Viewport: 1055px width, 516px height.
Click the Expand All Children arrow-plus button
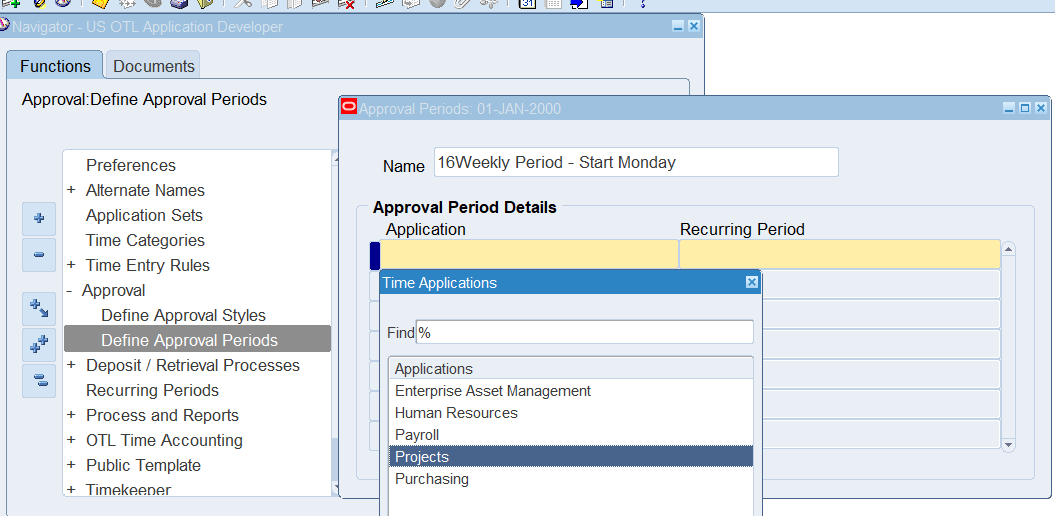[x=39, y=308]
